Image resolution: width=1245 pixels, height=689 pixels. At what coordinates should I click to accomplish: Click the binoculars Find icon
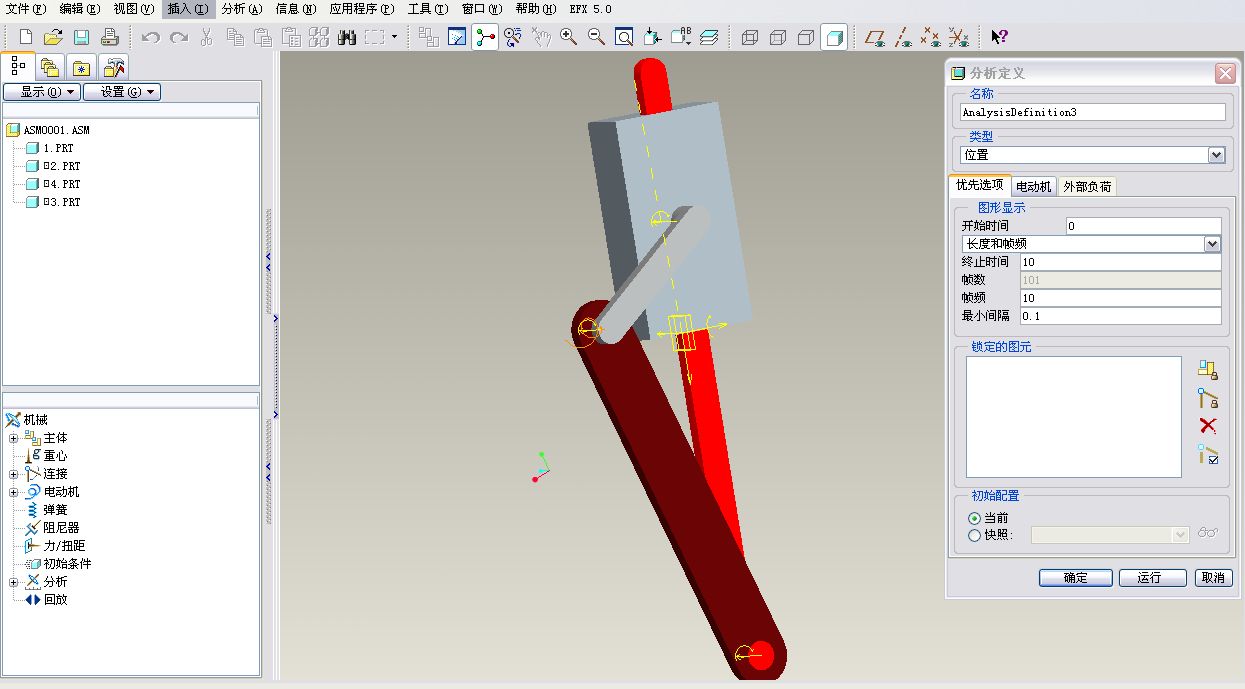coord(347,38)
